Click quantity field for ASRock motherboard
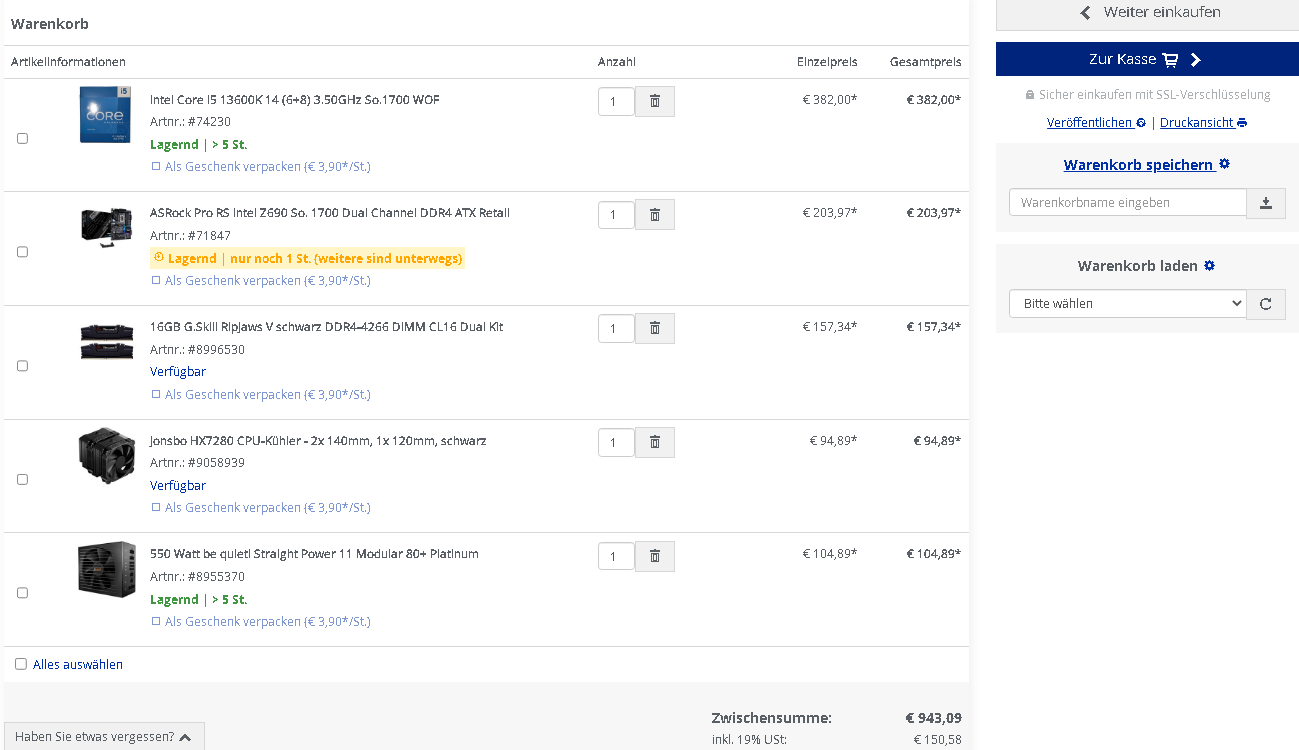1299x750 pixels. 616,214
